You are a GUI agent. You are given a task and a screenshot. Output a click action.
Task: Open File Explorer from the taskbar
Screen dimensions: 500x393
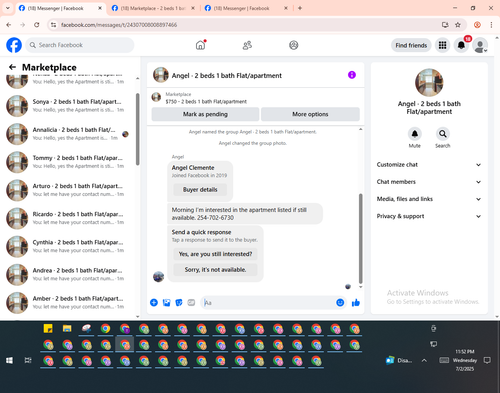point(67,329)
